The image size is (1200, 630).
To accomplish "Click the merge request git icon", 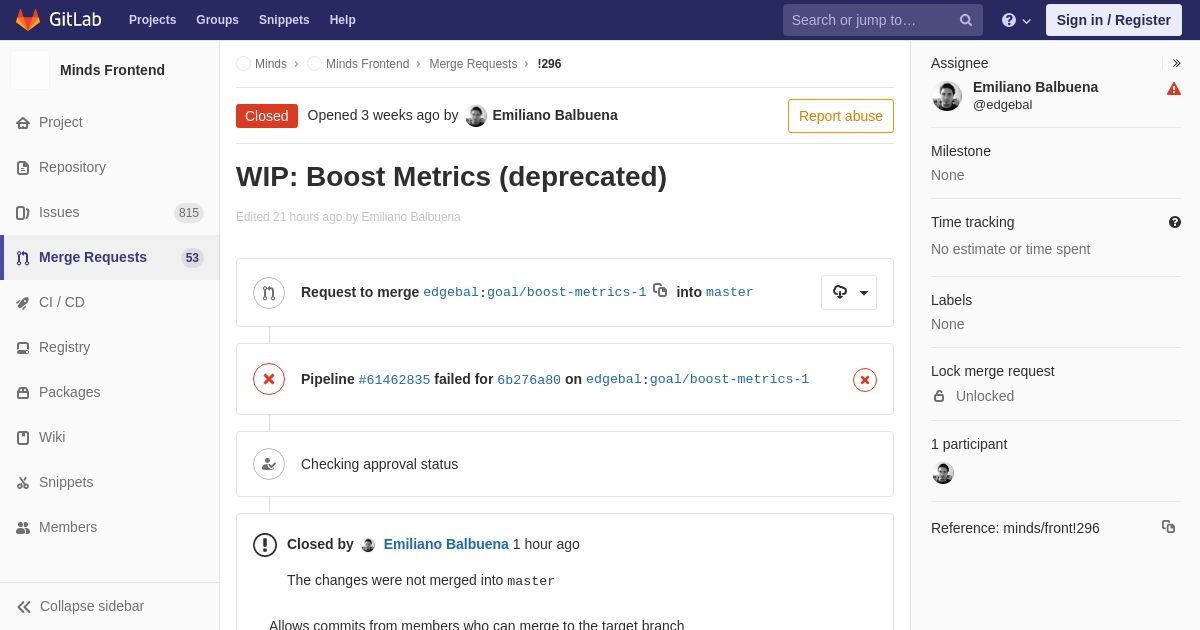I will click(269, 293).
